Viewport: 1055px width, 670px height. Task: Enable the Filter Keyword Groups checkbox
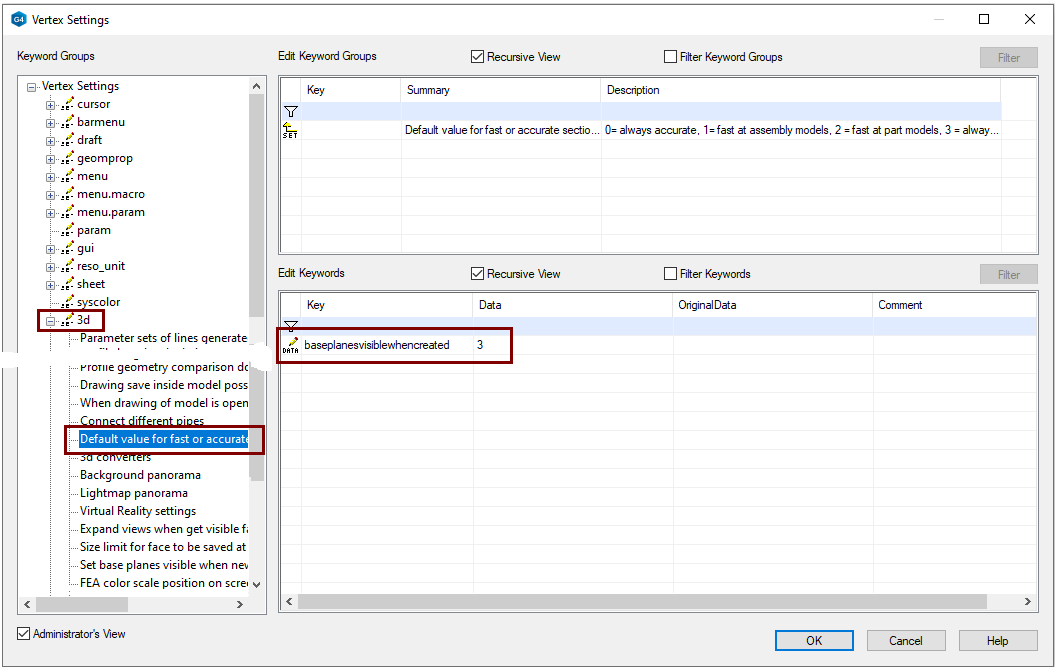click(671, 57)
